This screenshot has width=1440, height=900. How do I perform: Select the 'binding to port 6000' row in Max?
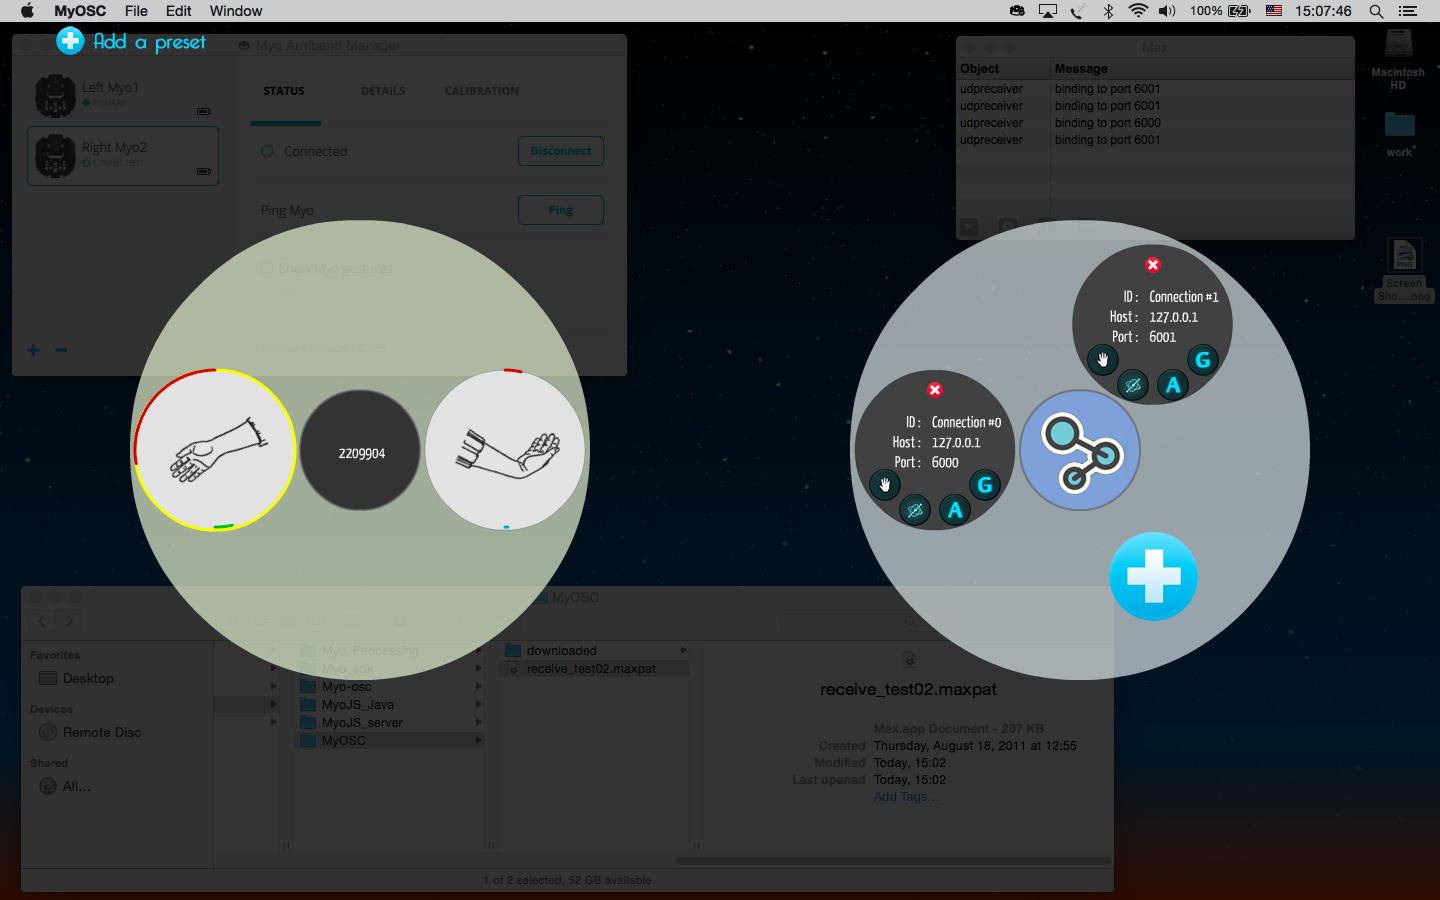(1155, 123)
